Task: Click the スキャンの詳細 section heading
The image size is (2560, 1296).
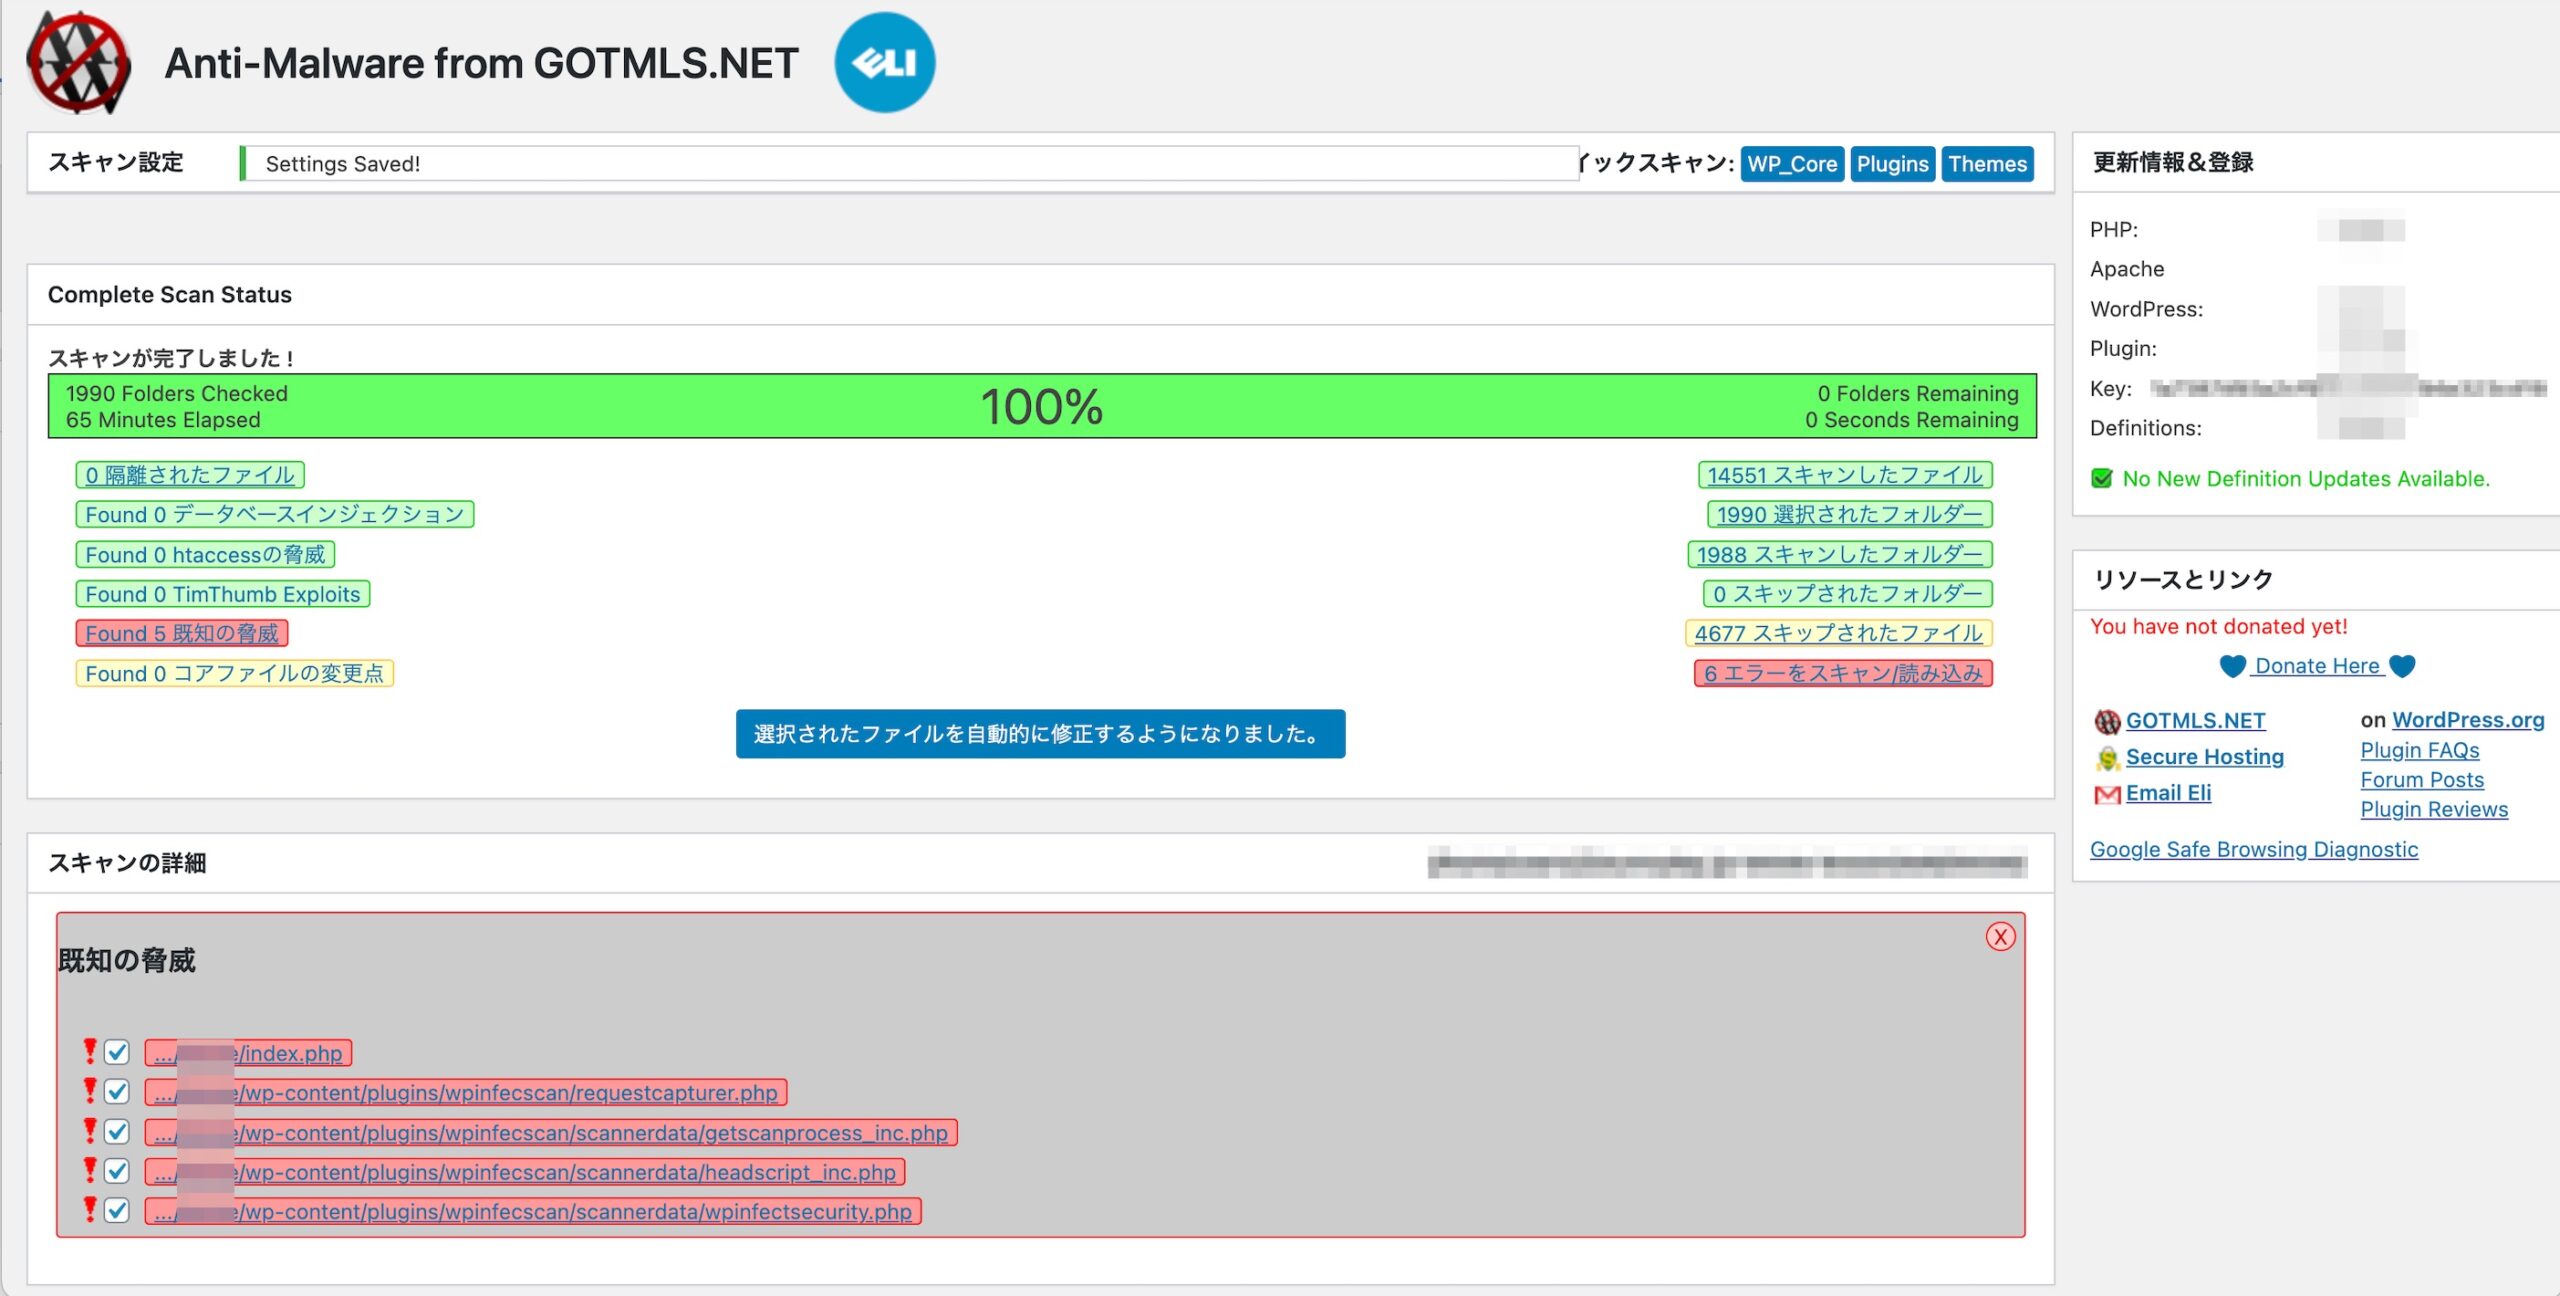Action: click(x=127, y=863)
